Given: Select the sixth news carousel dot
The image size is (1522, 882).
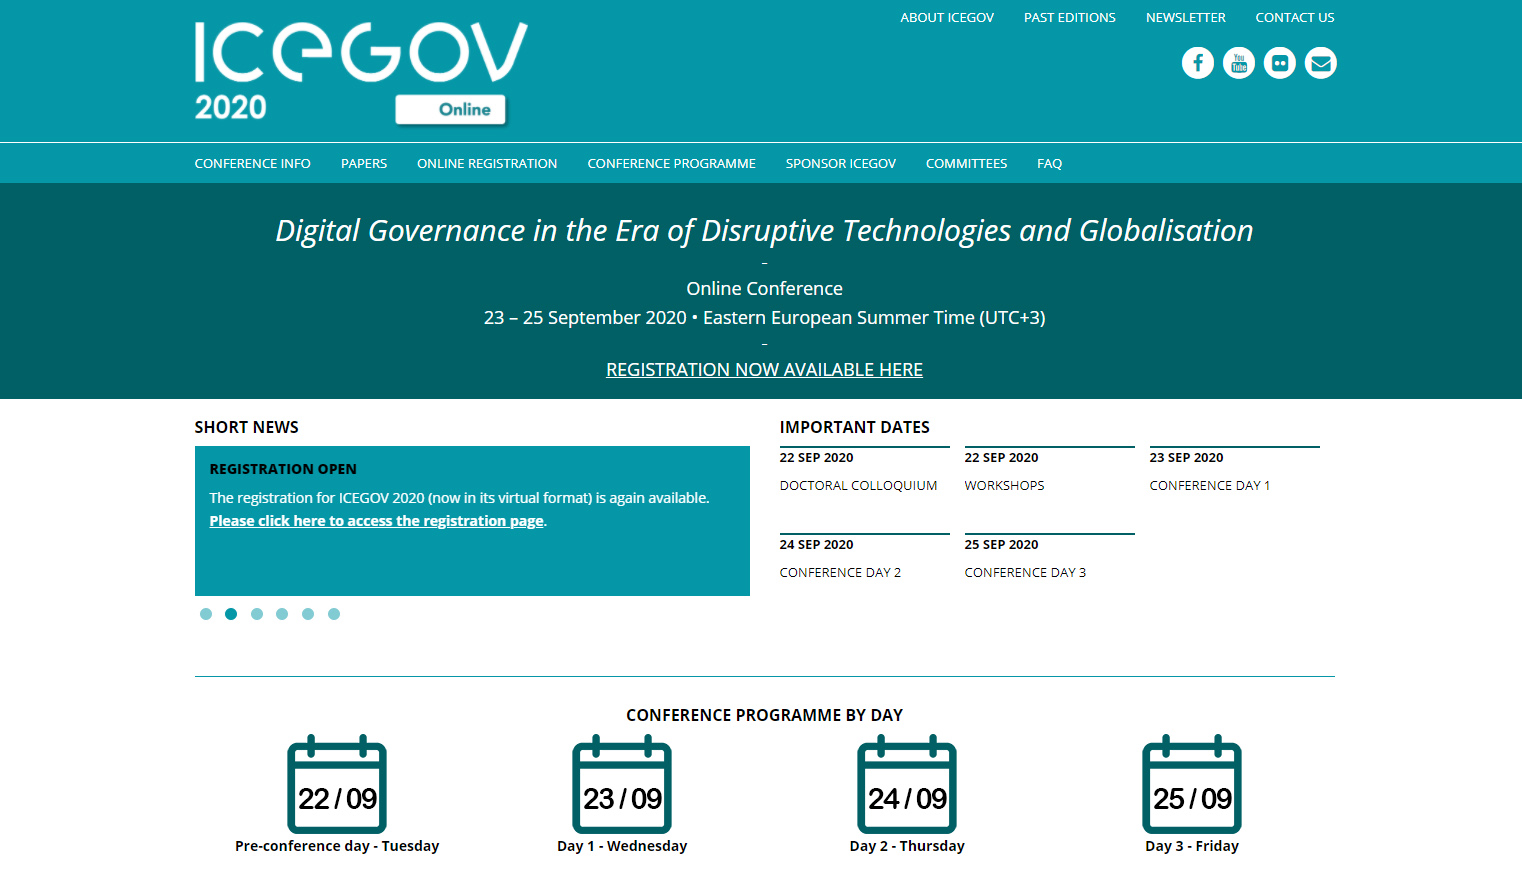Looking at the screenshot, I should click(334, 614).
